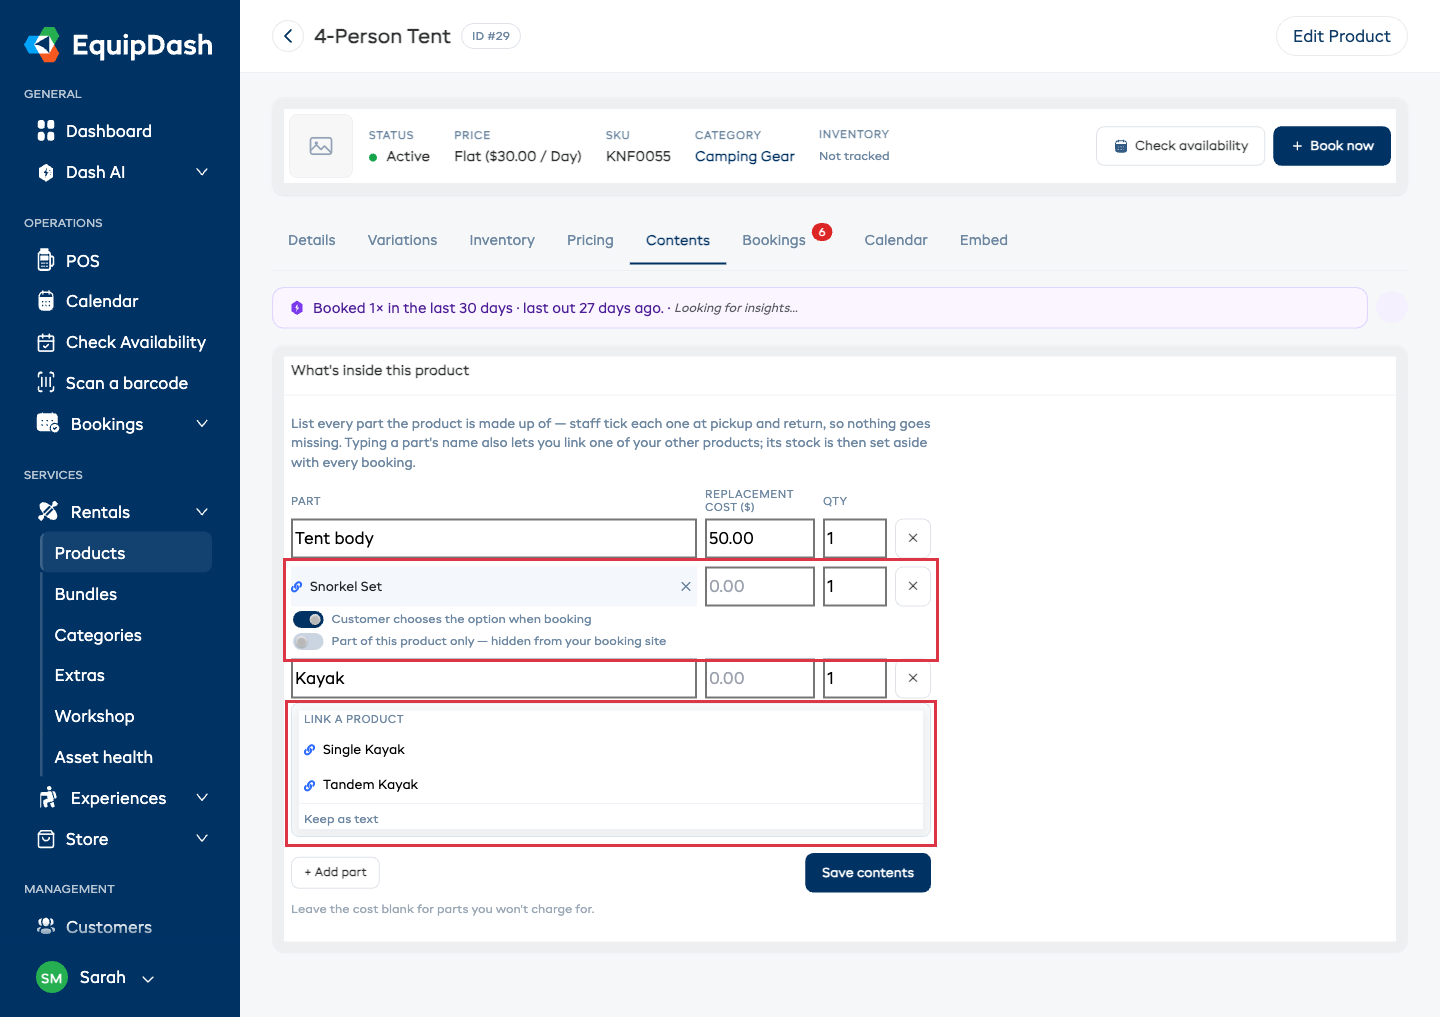Viewport: 1440px width, 1017px height.
Task: Select the Contents tab
Action: (678, 240)
